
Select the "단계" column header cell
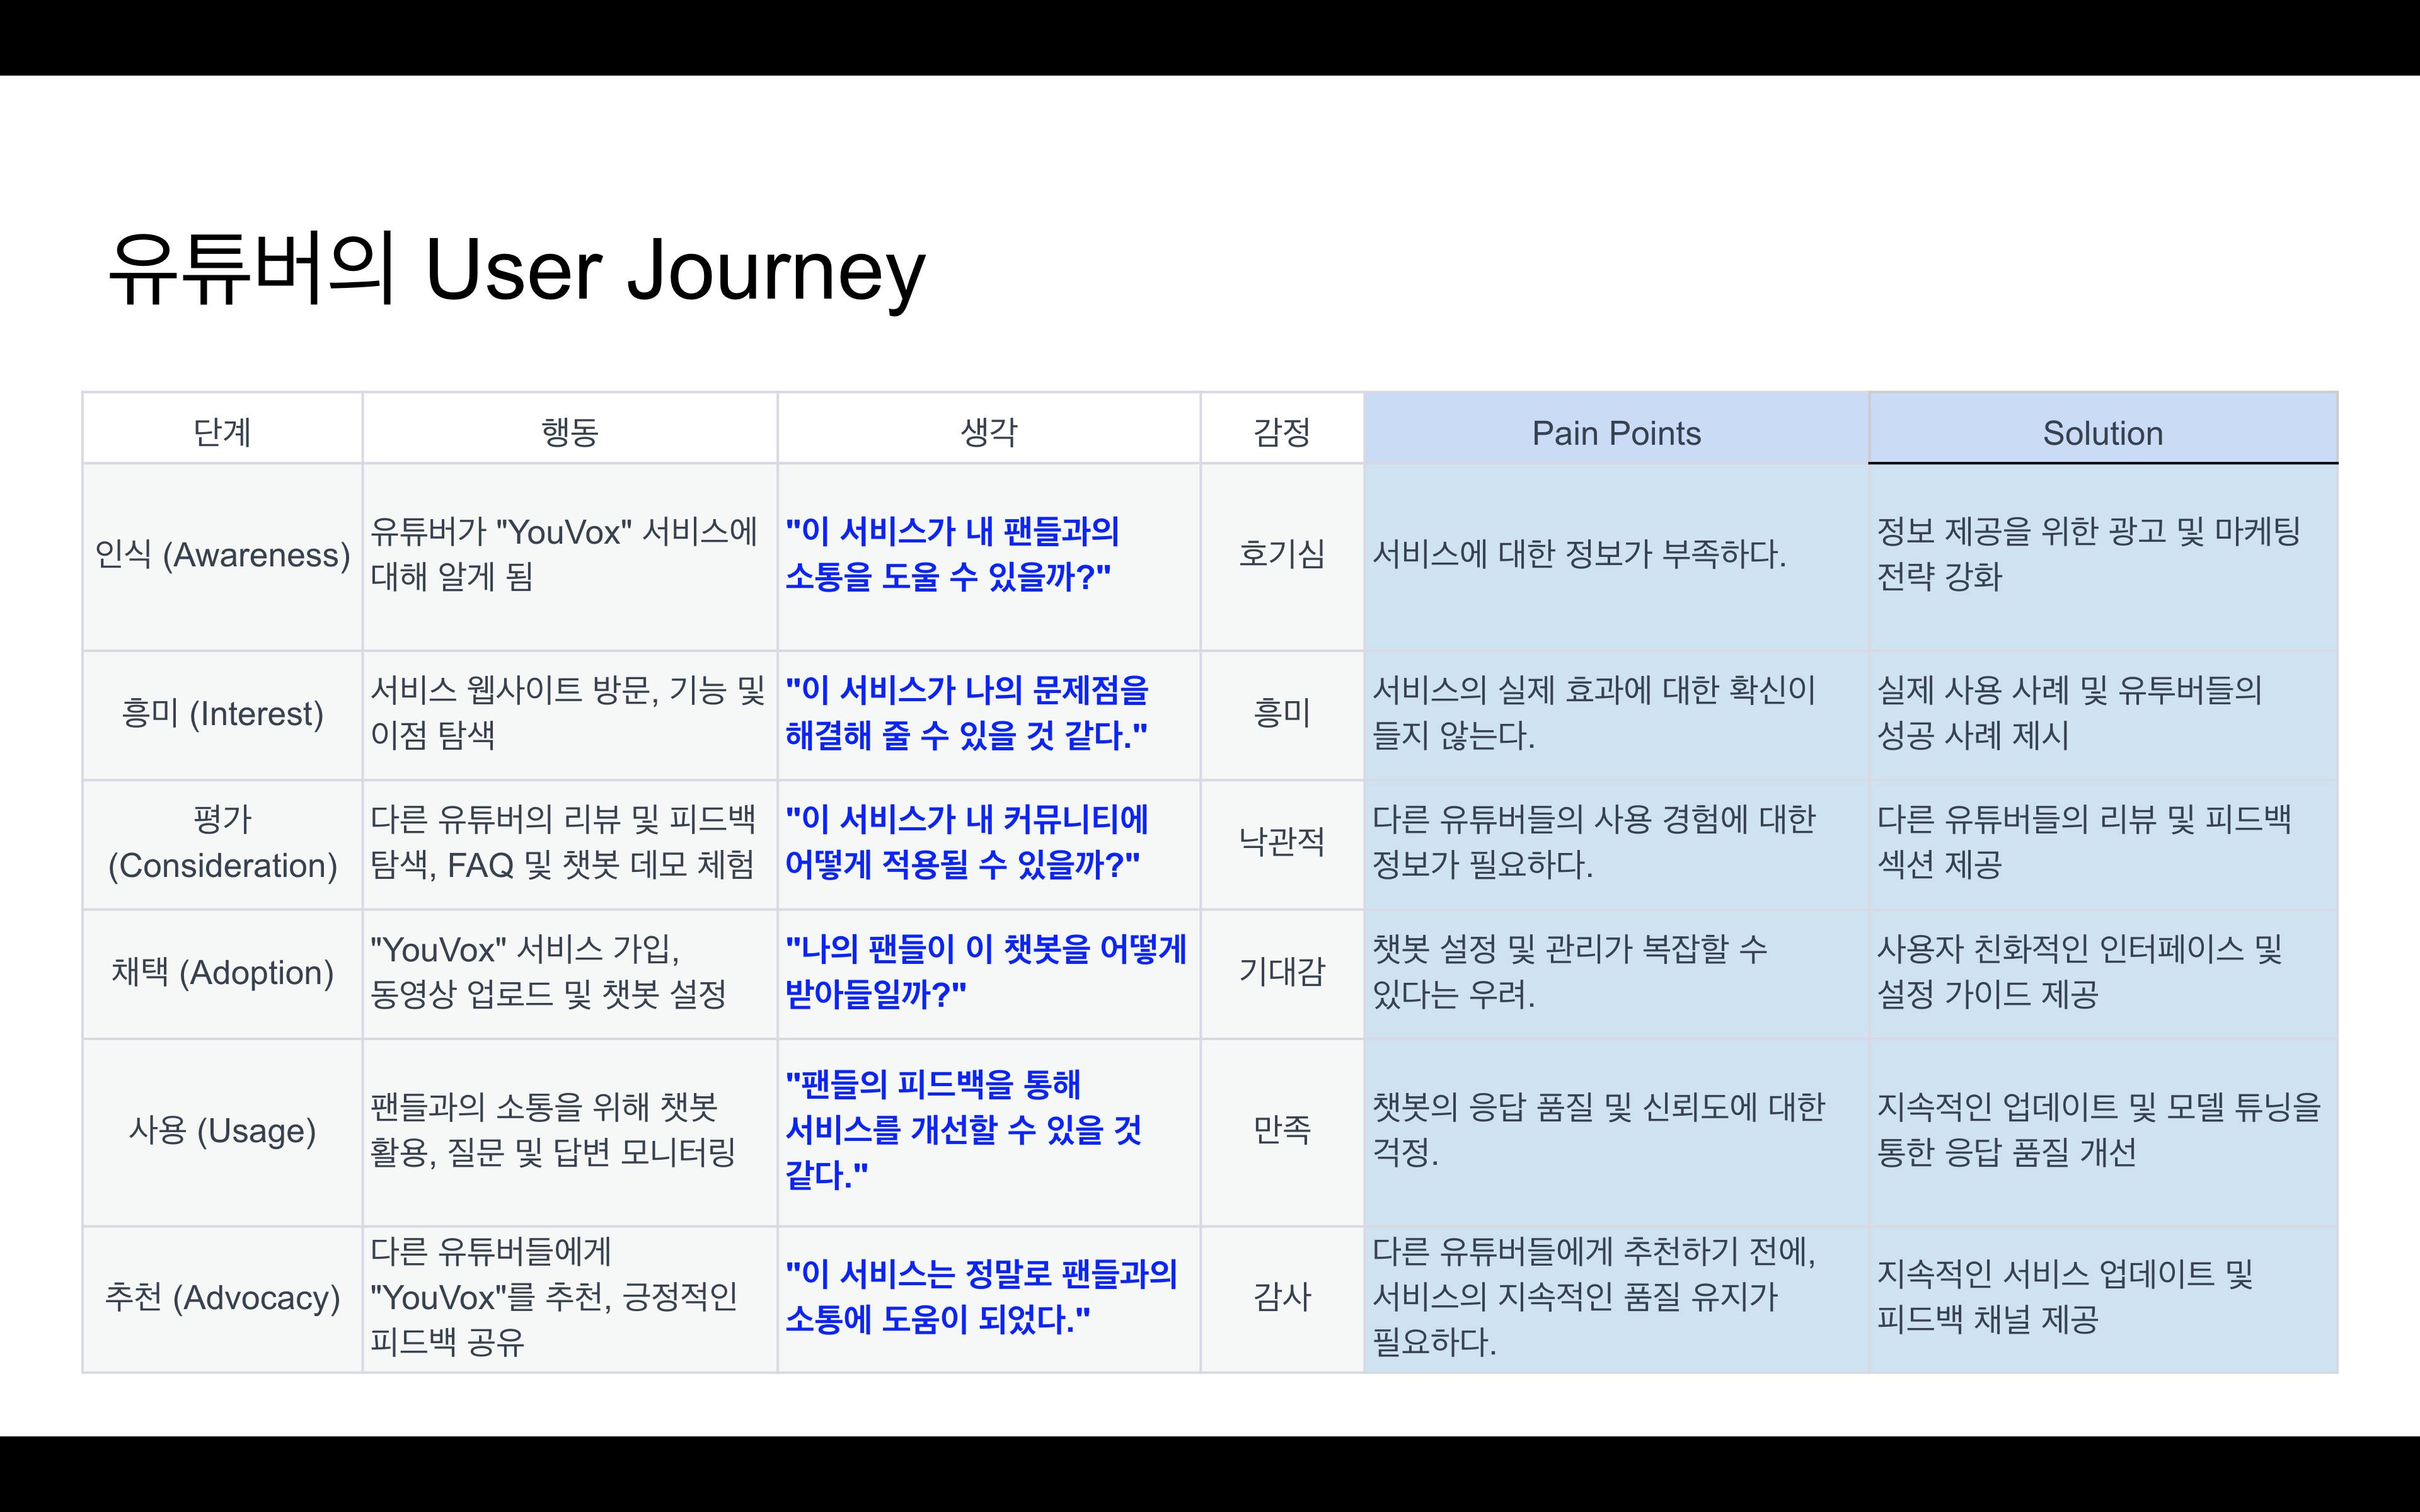(222, 428)
